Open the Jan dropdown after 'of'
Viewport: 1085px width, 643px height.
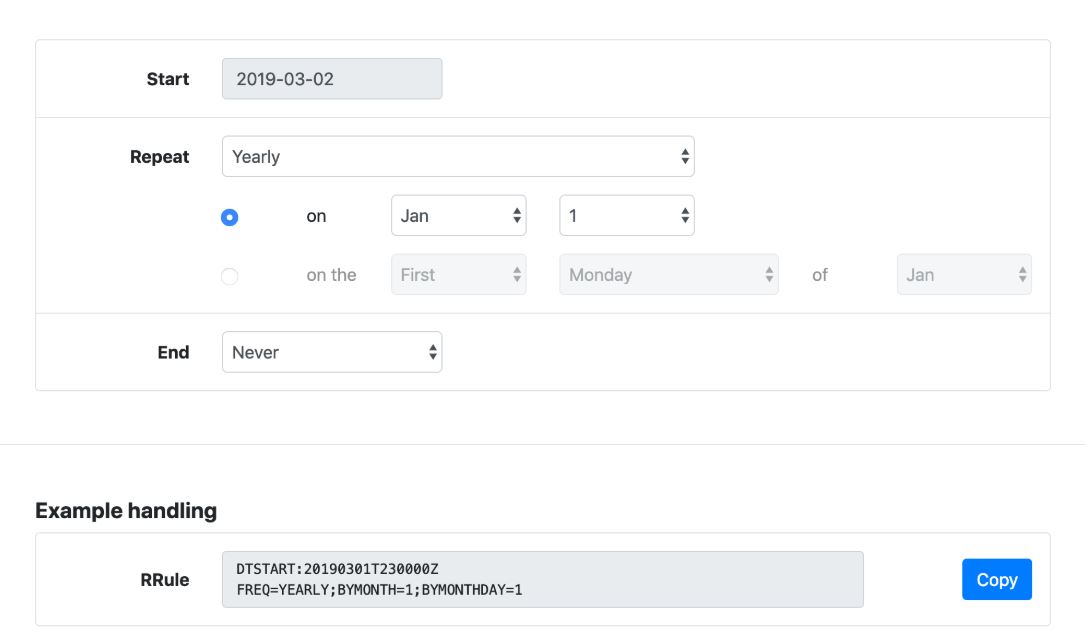coord(963,275)
